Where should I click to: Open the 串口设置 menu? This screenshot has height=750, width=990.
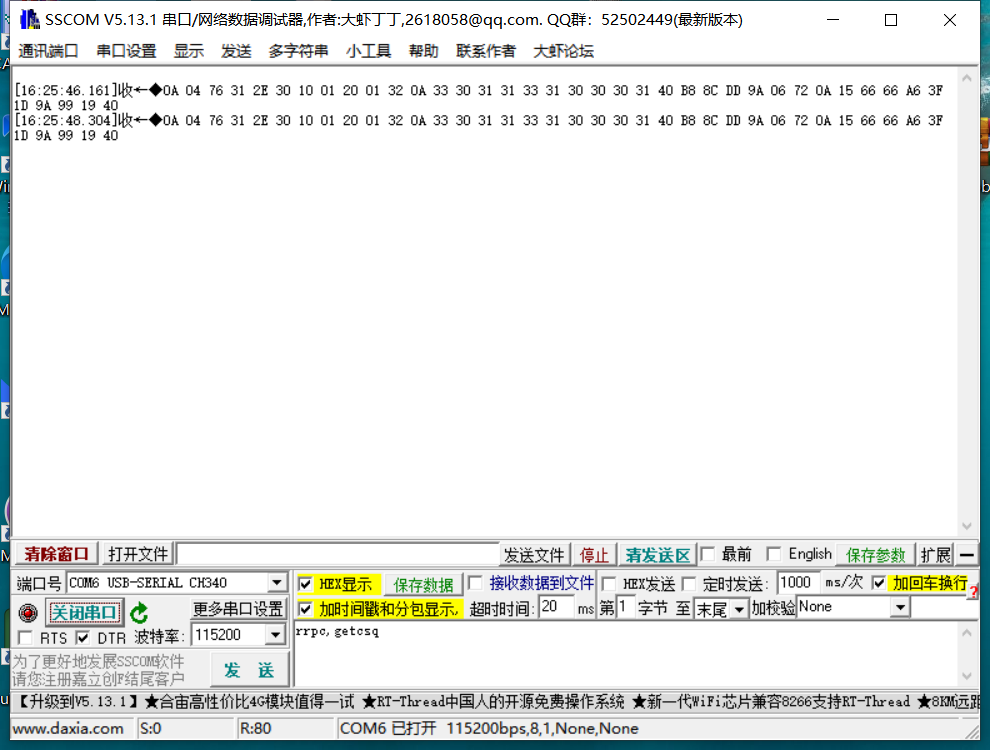tap(115, 50)
